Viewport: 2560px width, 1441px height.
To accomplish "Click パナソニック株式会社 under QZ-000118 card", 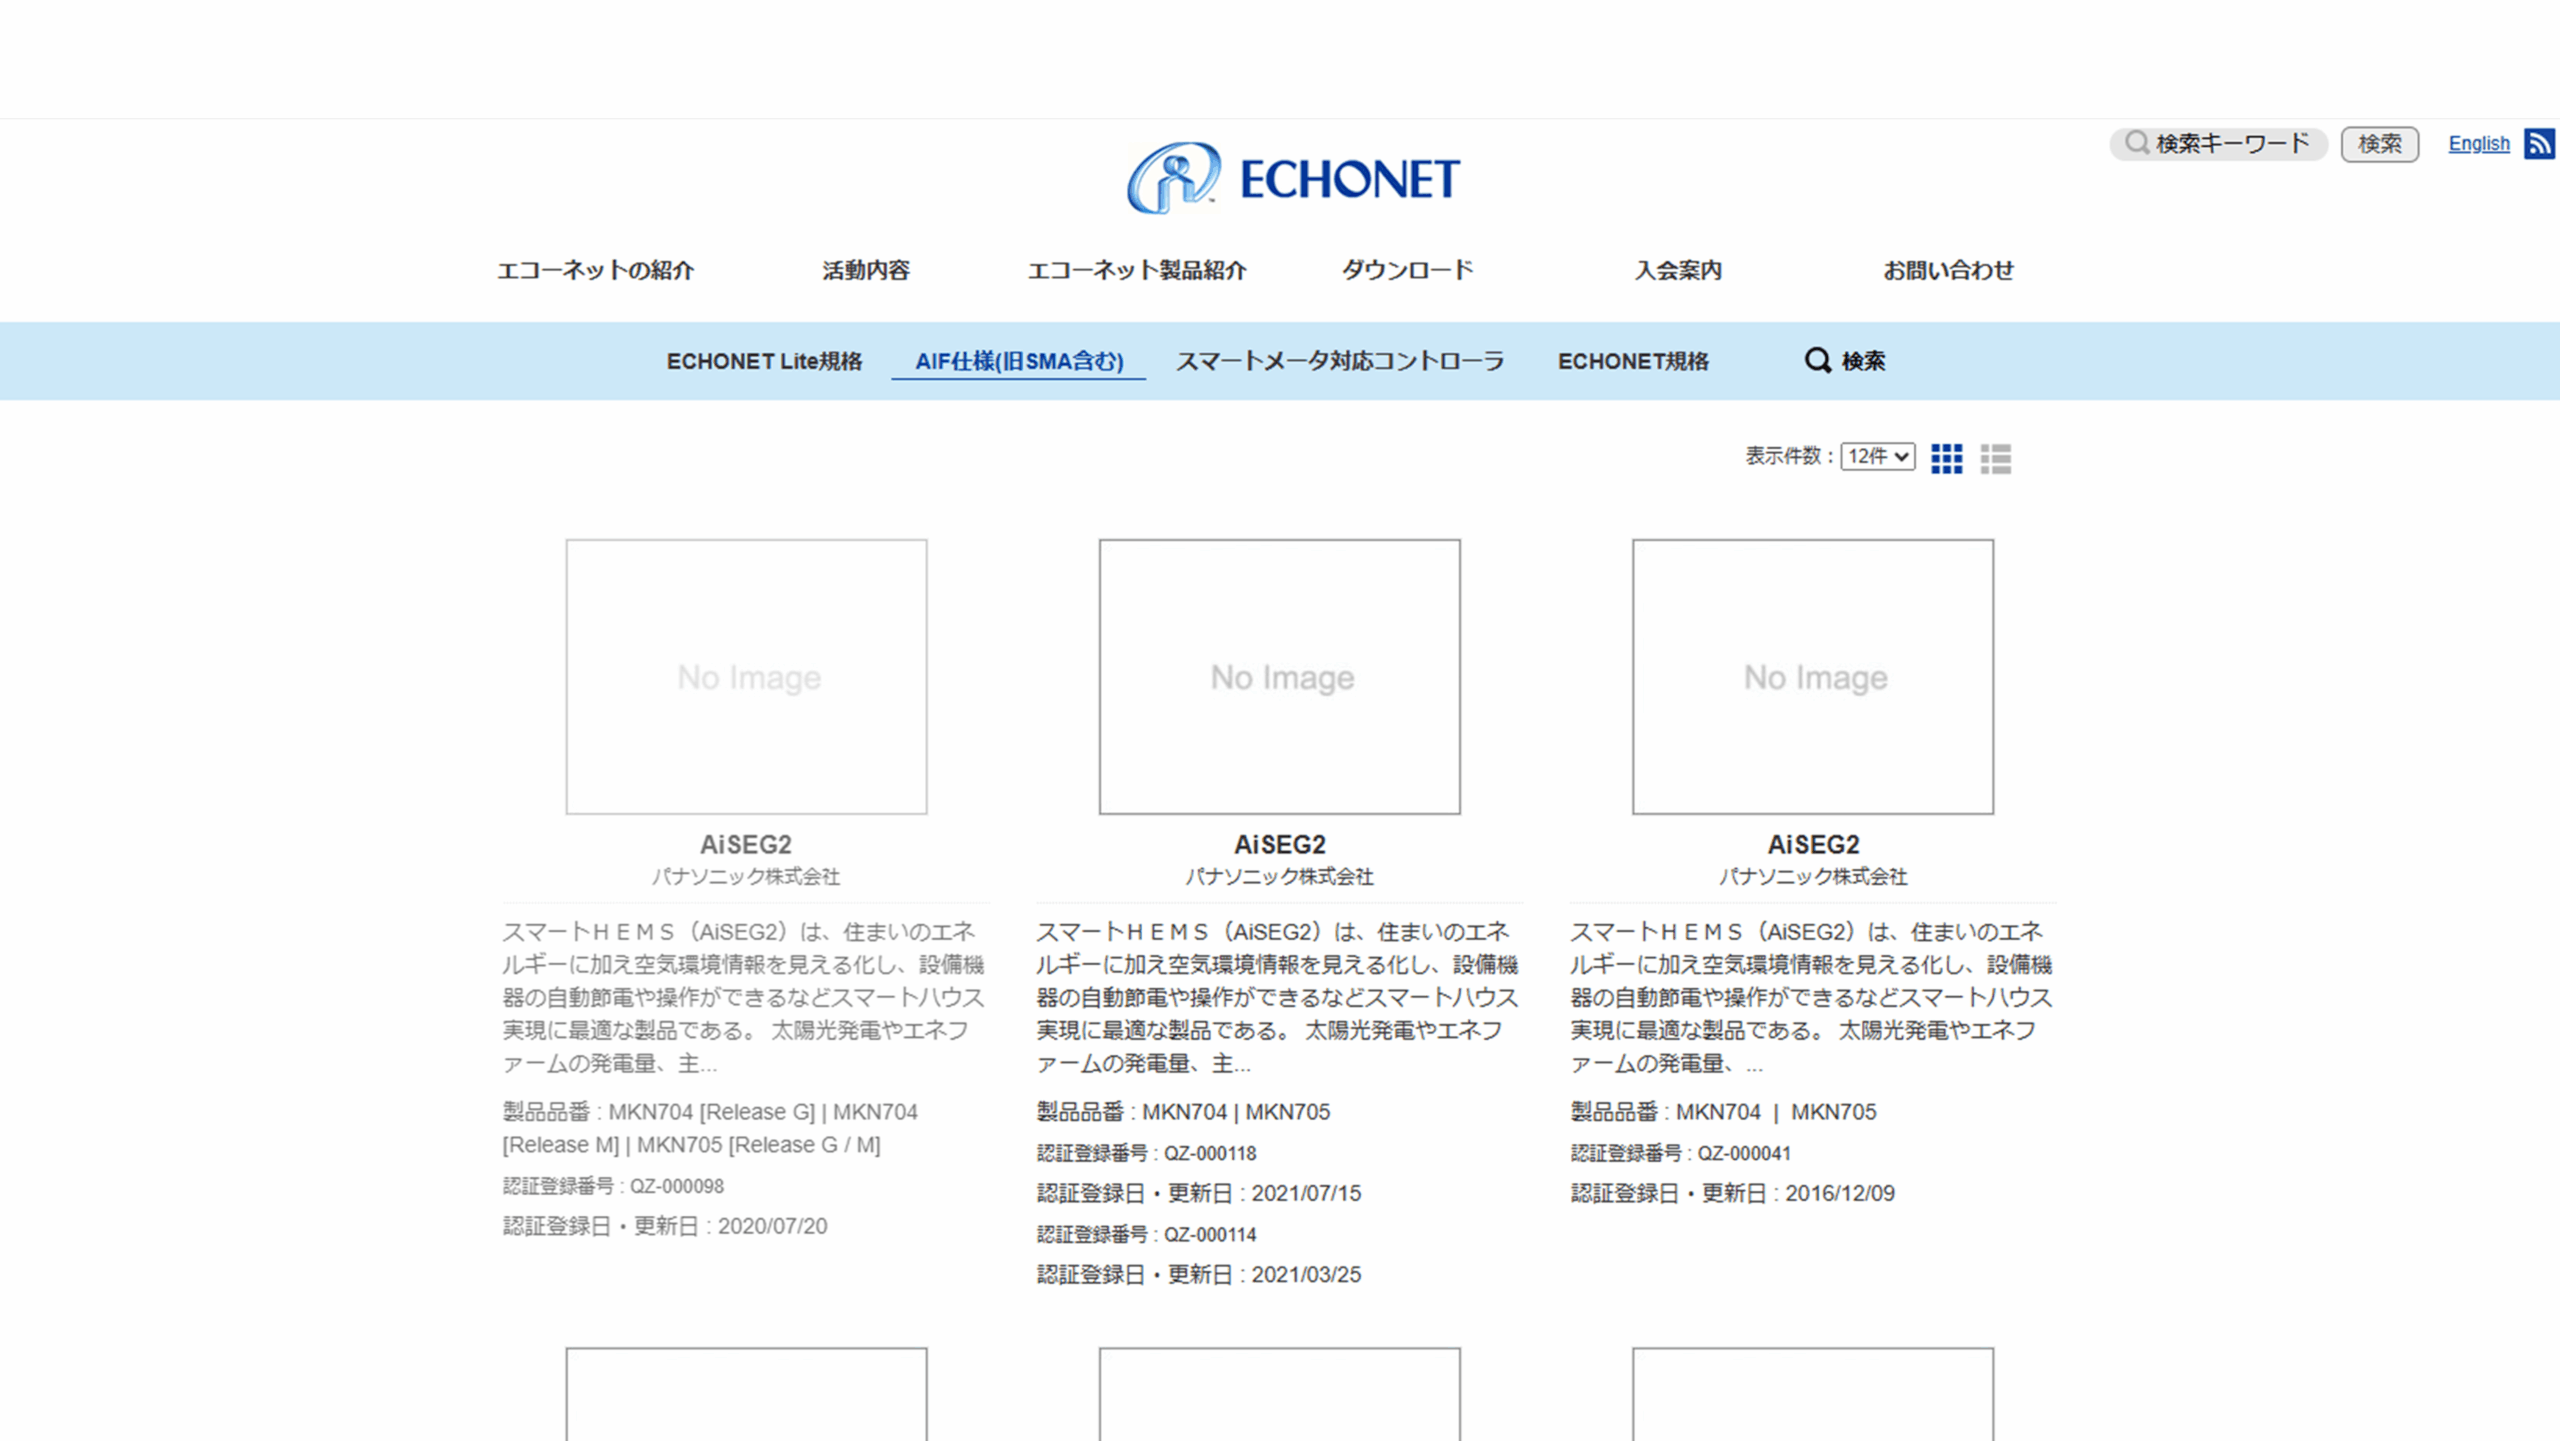I will click(x=1279, y=877).
